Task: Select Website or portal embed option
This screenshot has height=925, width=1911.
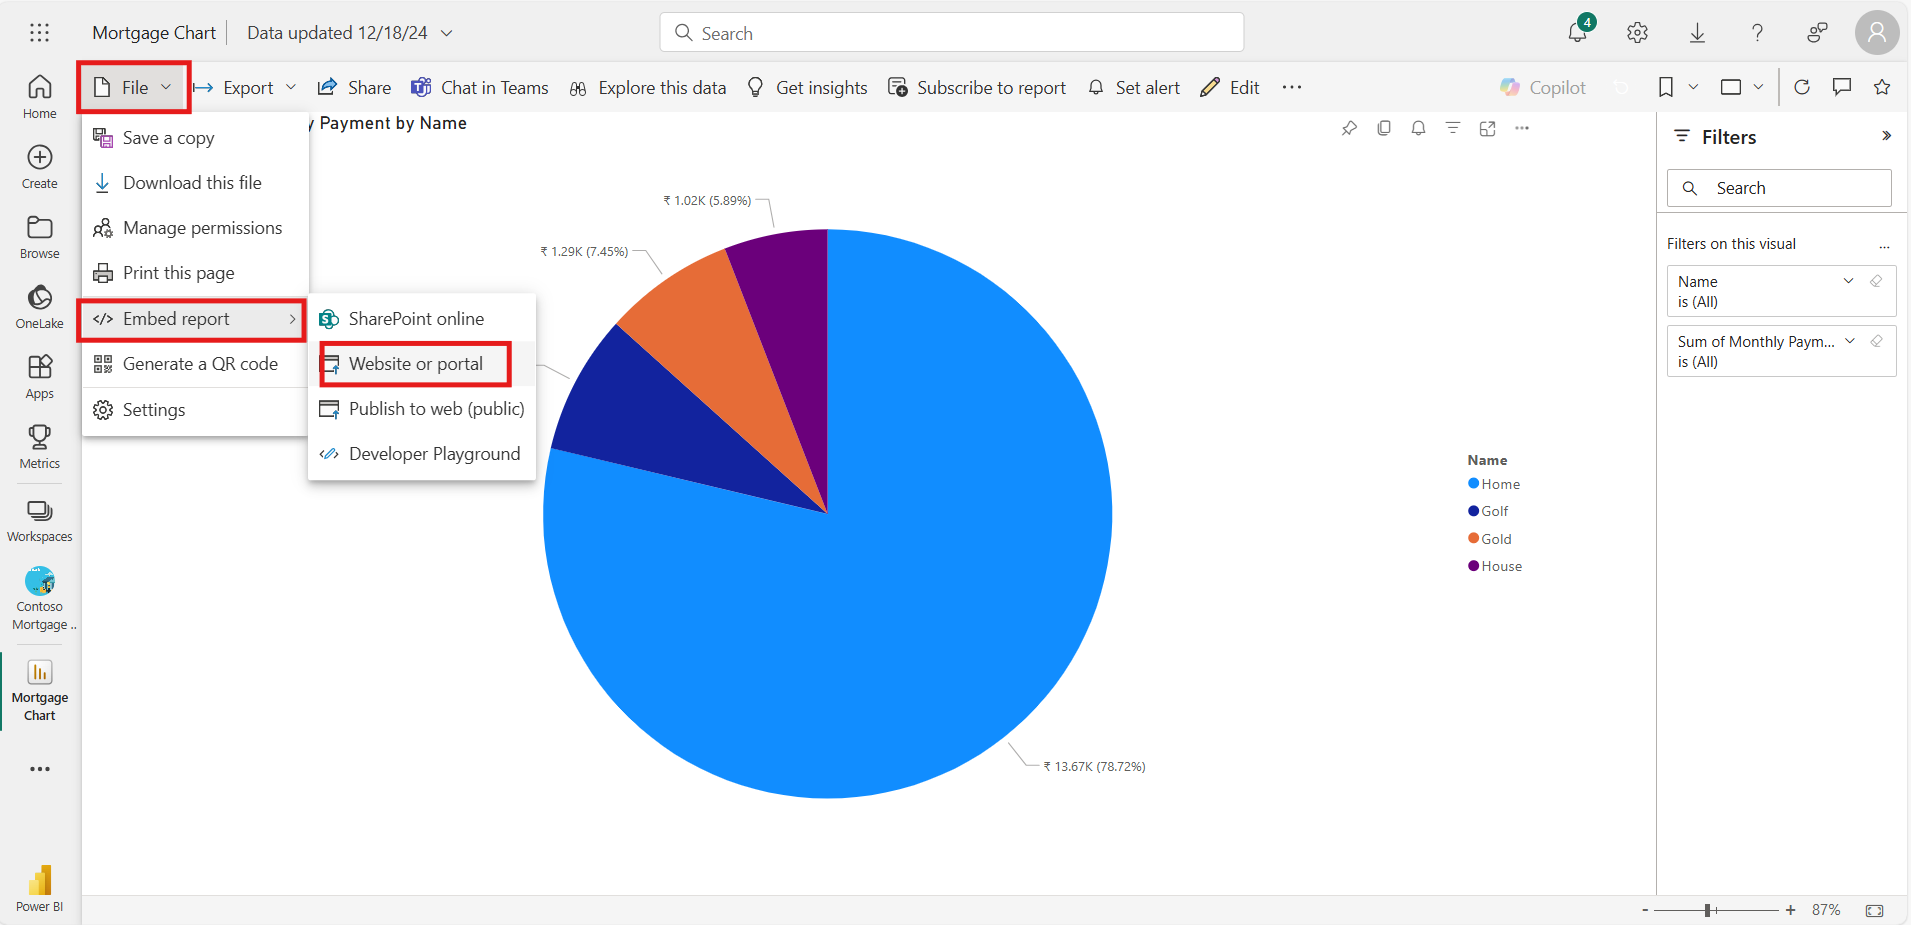Action: (415, 364)
